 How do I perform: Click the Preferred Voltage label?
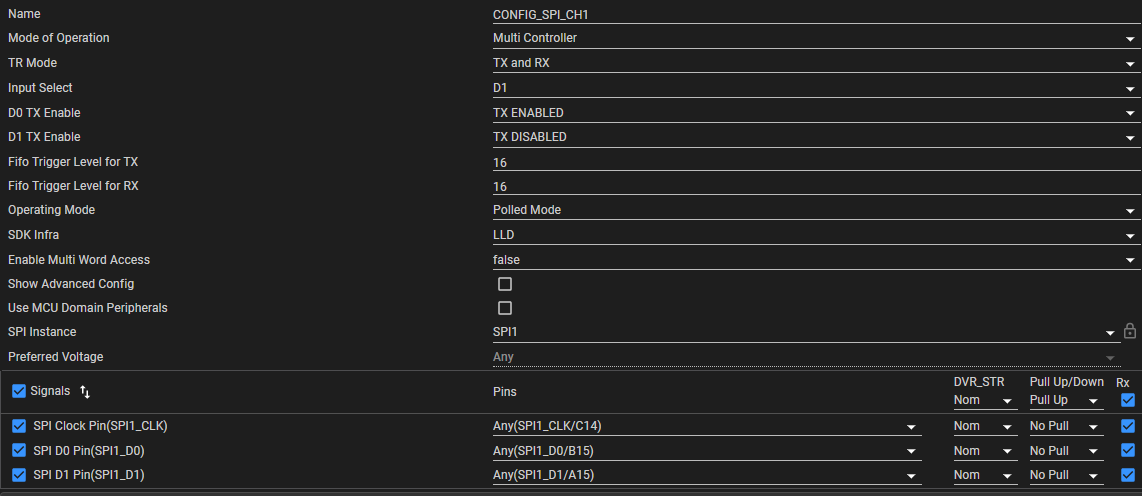[x=55, y=357]
